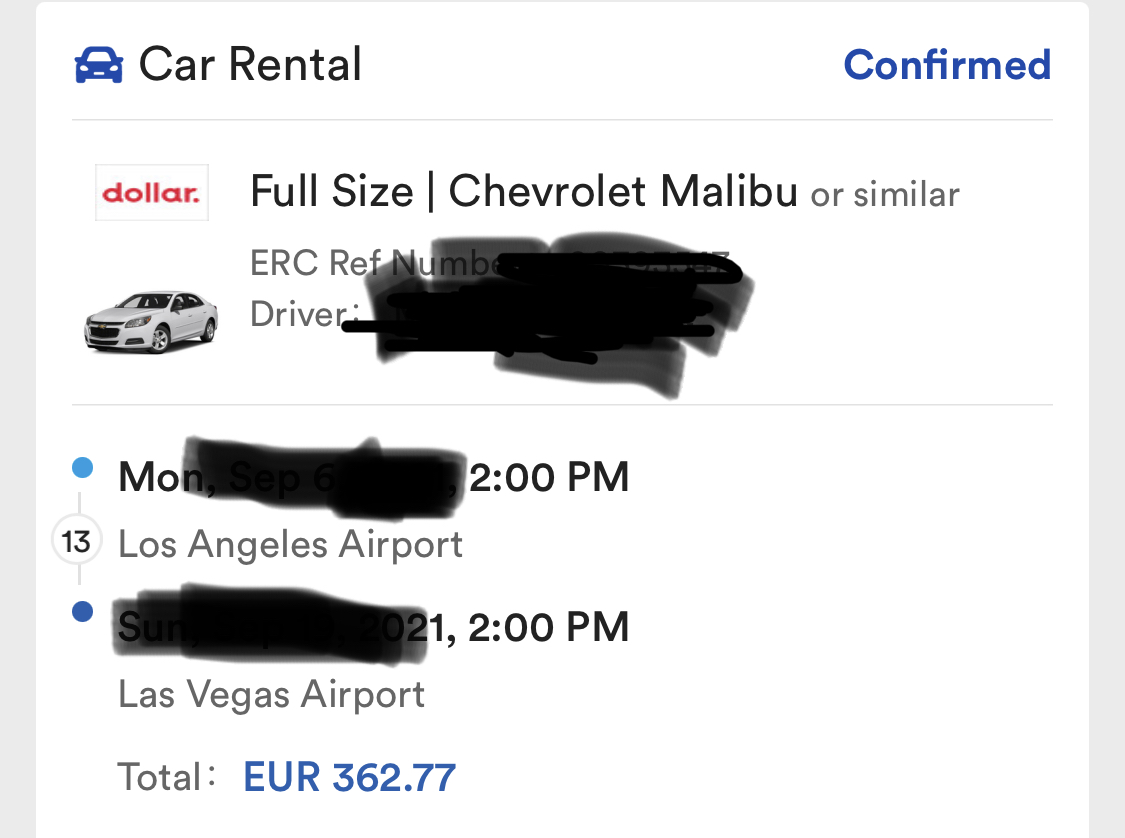
Task: Tap the Confirmed status link
Action: click(x=947, y=65)
